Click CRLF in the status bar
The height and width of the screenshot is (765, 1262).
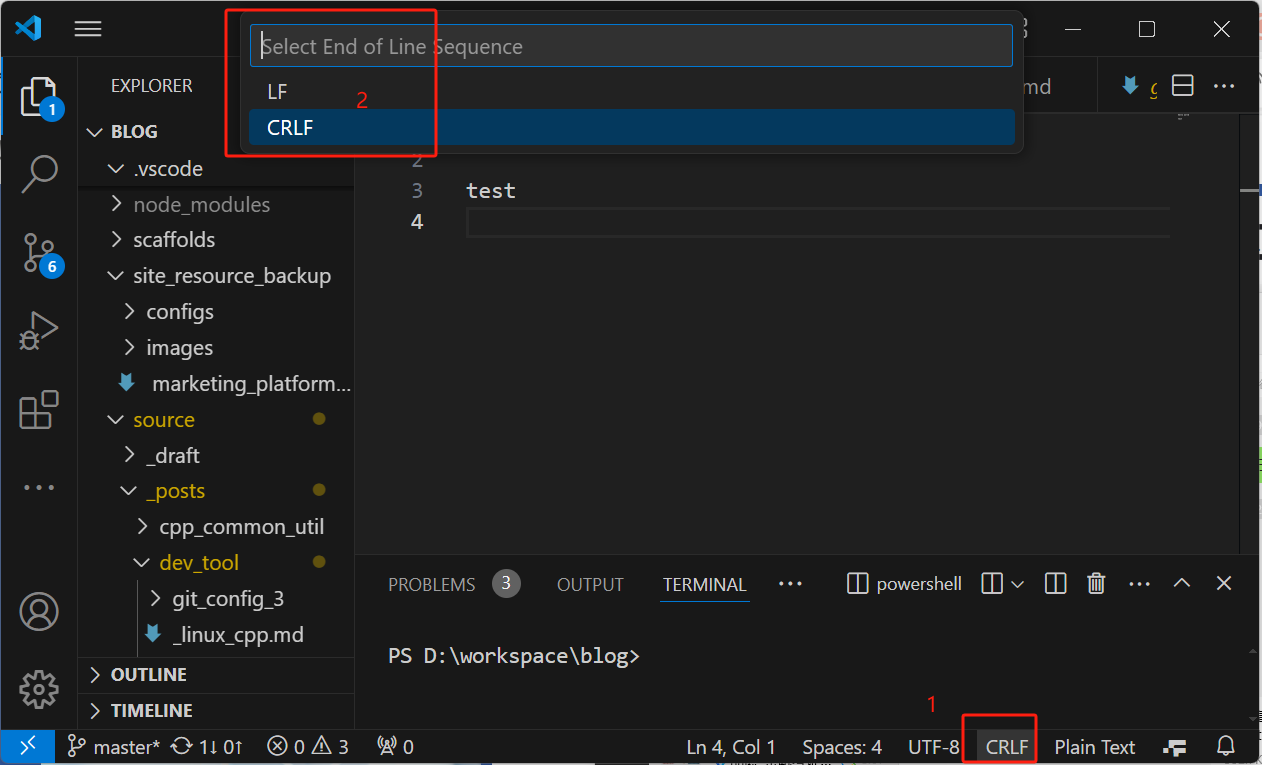point(1006,747)
